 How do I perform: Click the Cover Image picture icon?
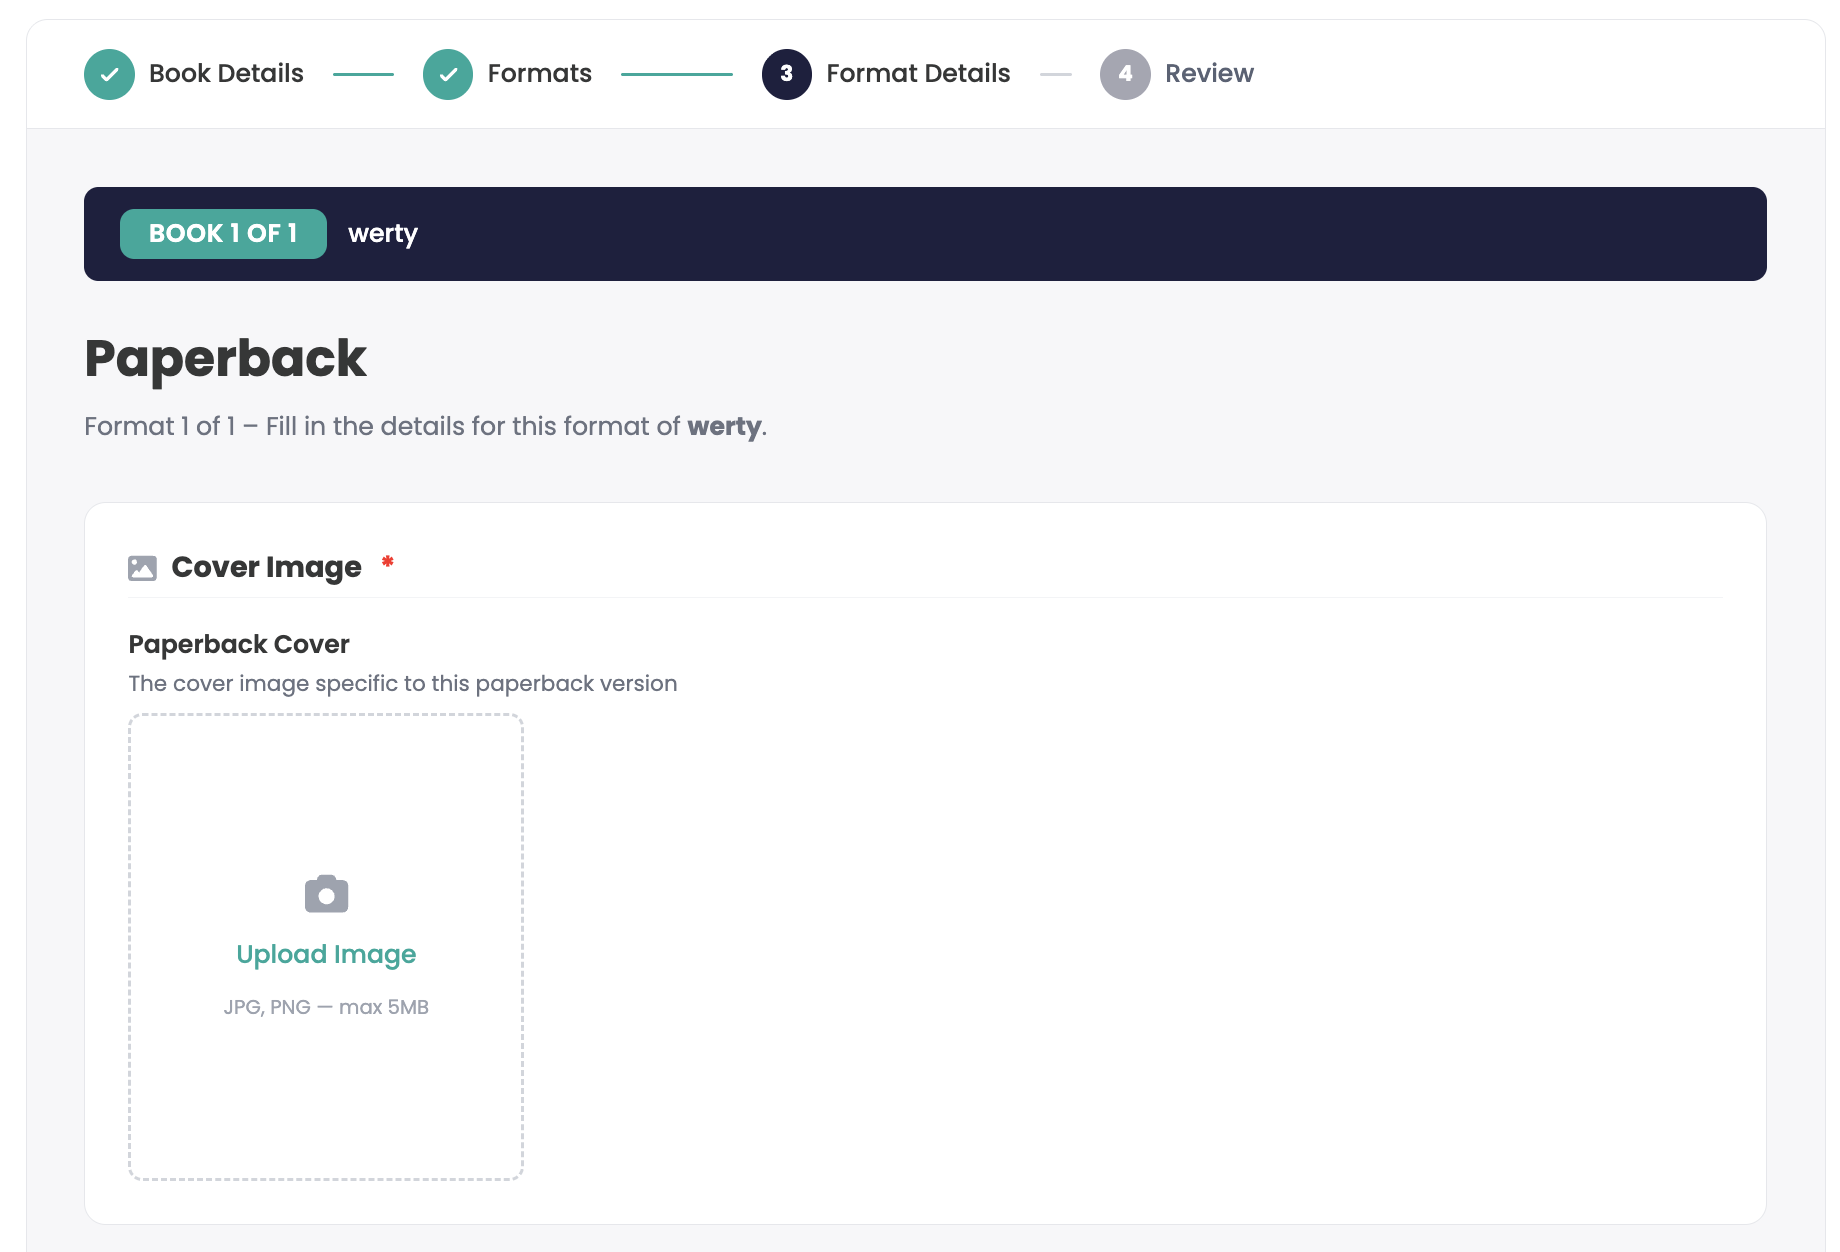tap(142, 568)
